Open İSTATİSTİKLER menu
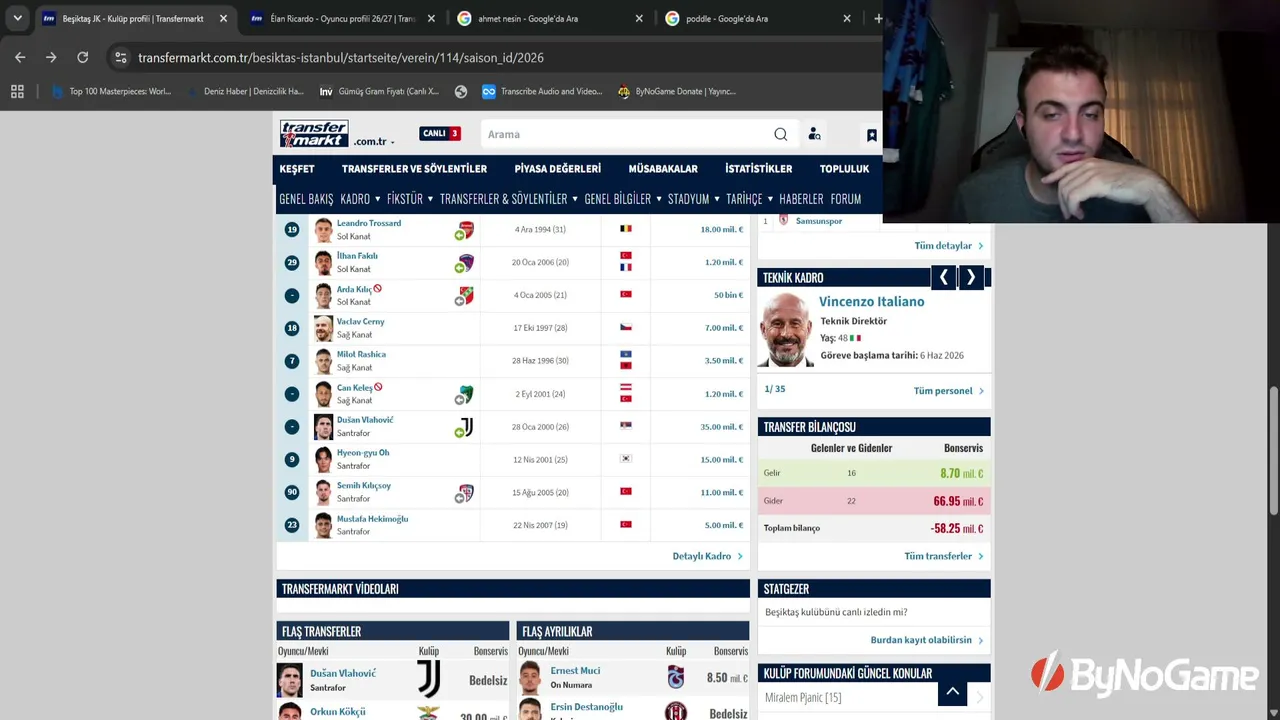 pyautogui.click(x=758, y=169)
